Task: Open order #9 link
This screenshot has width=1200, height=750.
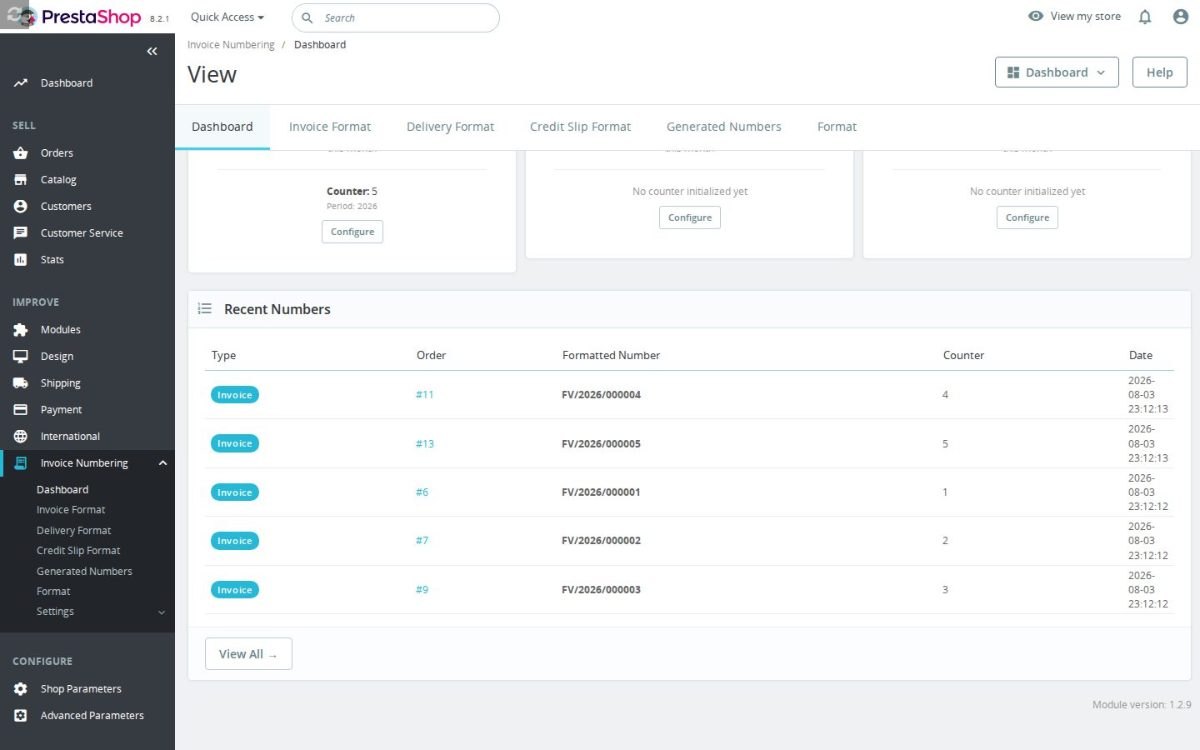Action: pyautogui.click(x=422, y=590)
